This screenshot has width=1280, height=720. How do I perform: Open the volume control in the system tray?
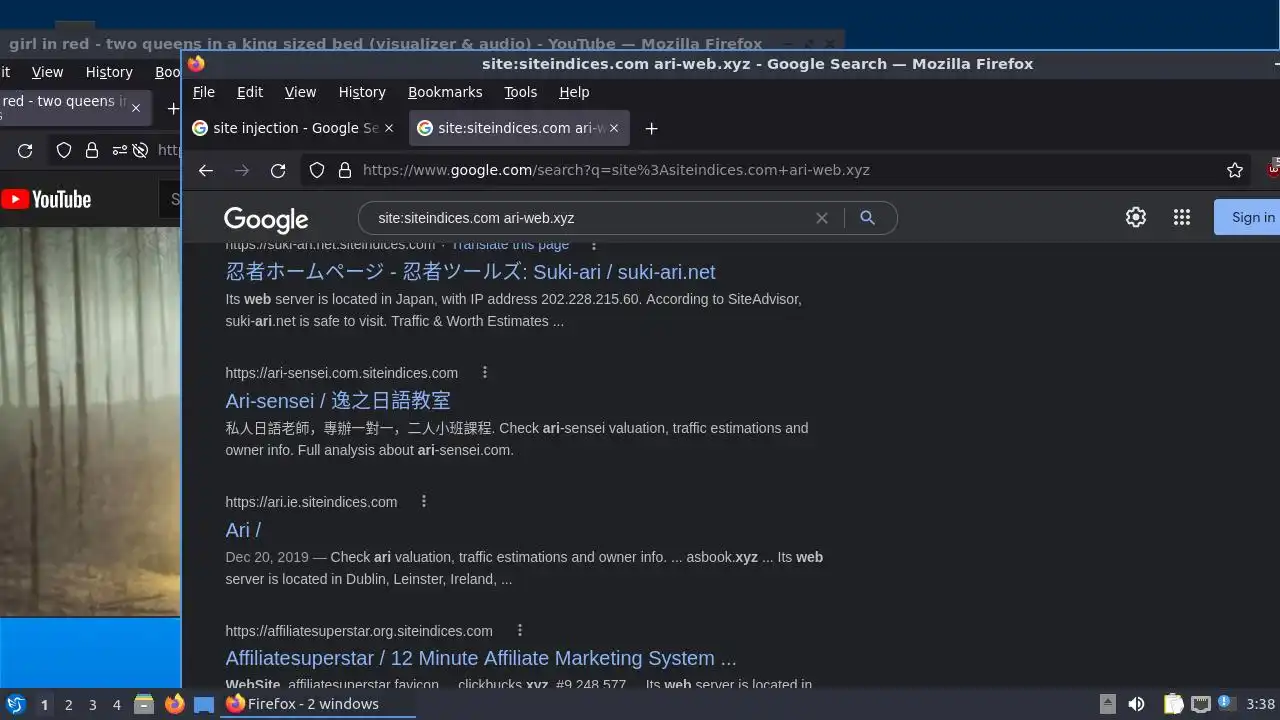pyautogui.click(x=1136, y=704)
